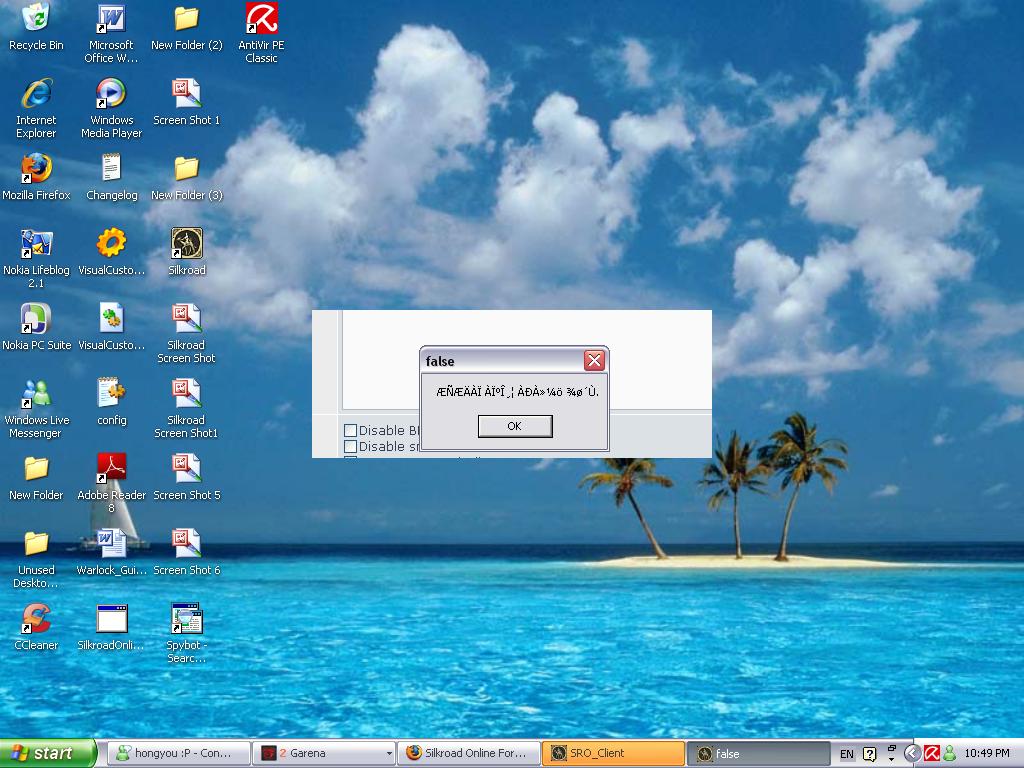Launch Spybot - Search & Destroy
1024x768 pixels.
pos(186,620)
